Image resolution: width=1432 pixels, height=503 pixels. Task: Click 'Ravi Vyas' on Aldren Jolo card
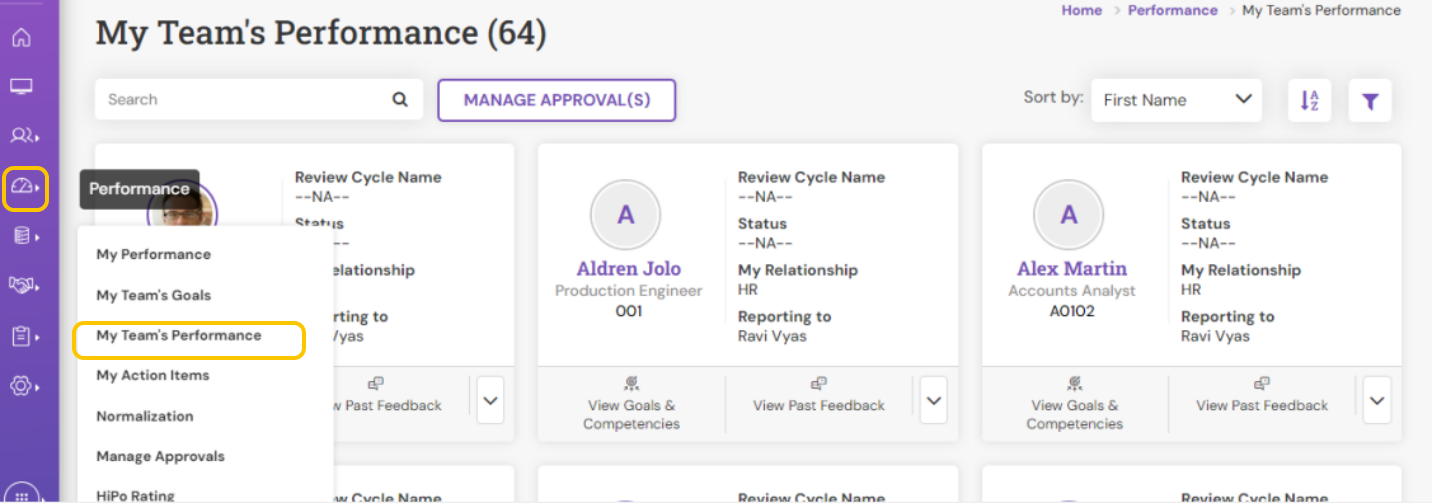coord(772,336)
